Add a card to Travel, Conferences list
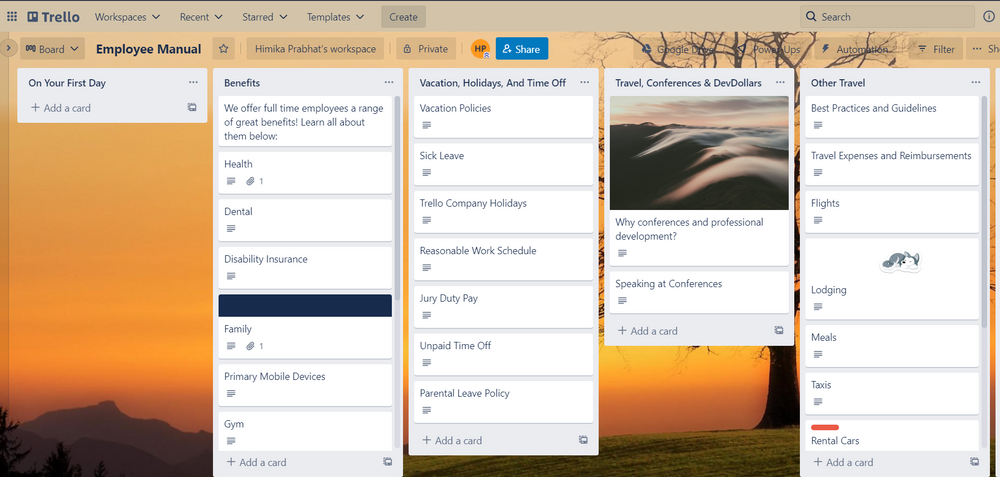1000x477 pixels. point(647,331)
